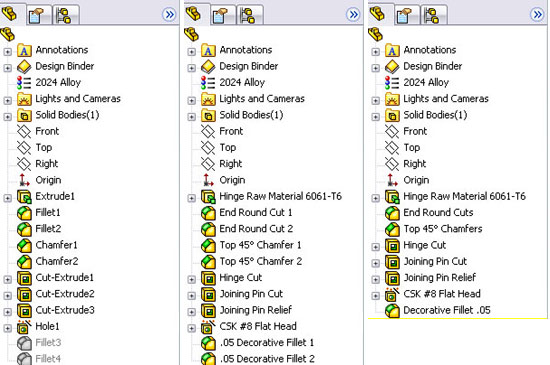Select 'Hinge Cut' label in right panel
550x365 pixels.
[424, 245]
